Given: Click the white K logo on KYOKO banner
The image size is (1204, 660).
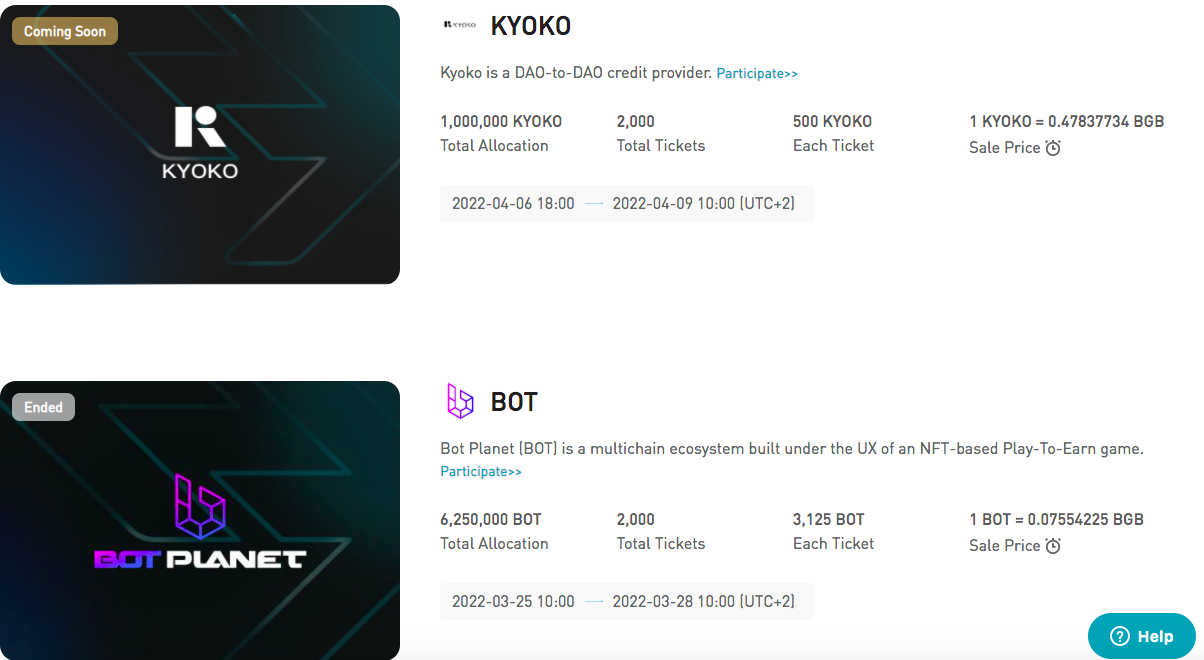Looking at the screenshot, I should click(x=200, y=127).
